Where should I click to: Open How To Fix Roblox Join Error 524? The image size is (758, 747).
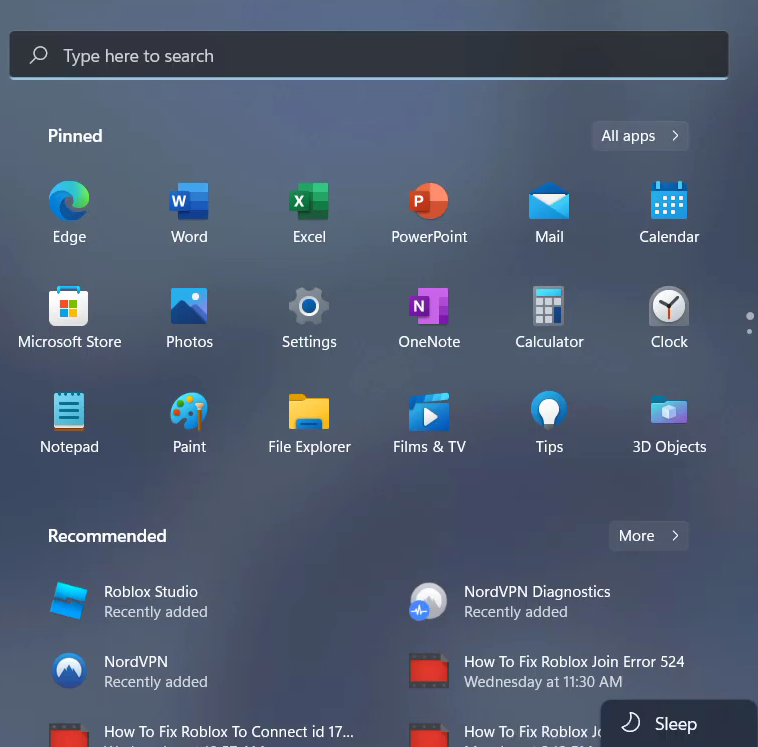point(546,671)
